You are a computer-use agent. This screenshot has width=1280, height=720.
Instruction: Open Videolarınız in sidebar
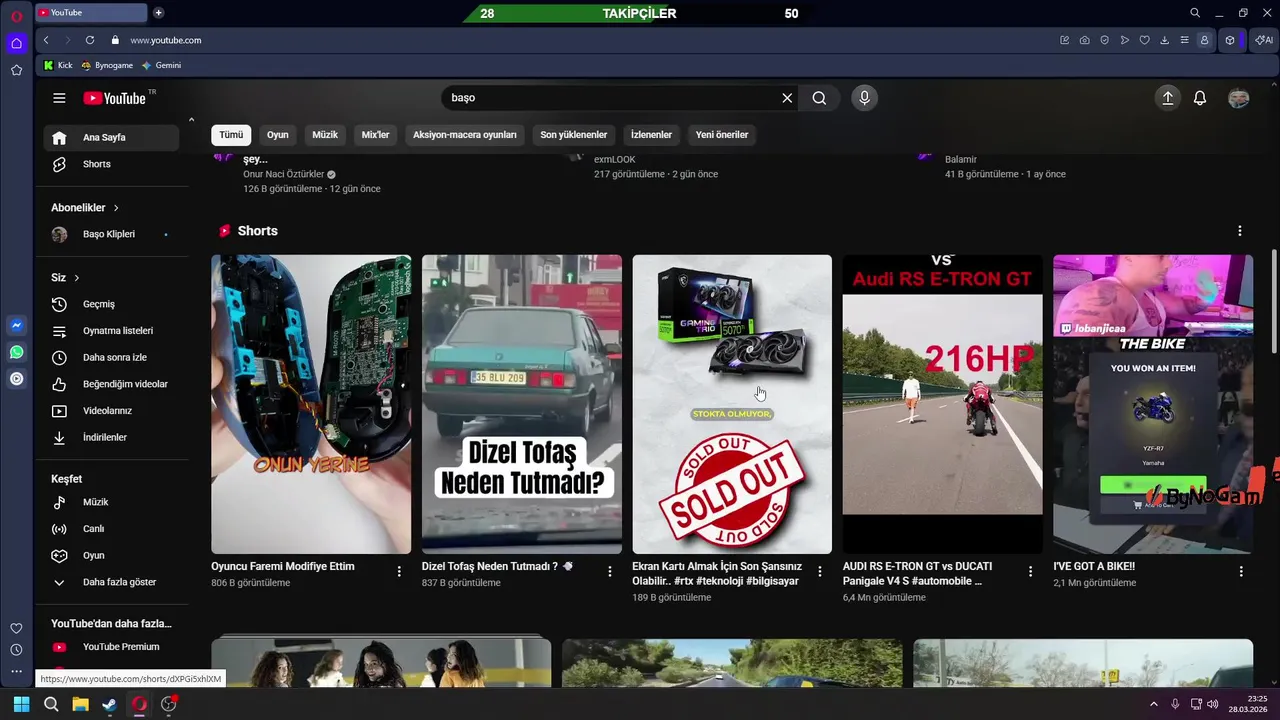[111, 411]
